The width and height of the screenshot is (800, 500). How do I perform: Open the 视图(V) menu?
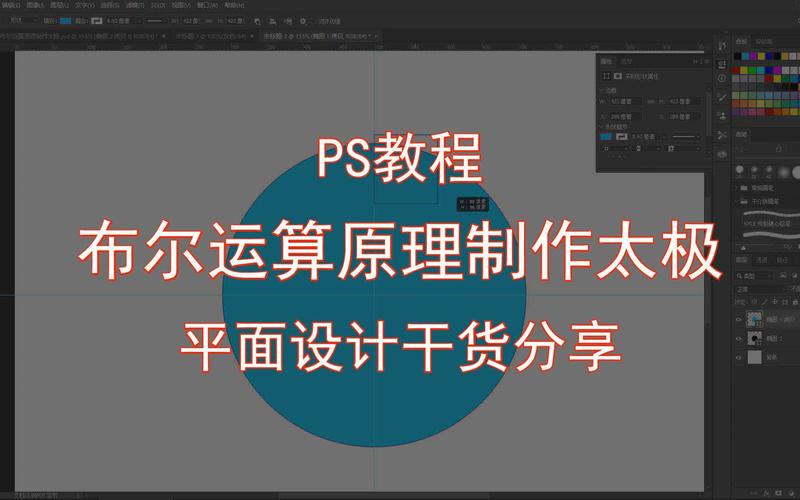(x=181, y=5)
